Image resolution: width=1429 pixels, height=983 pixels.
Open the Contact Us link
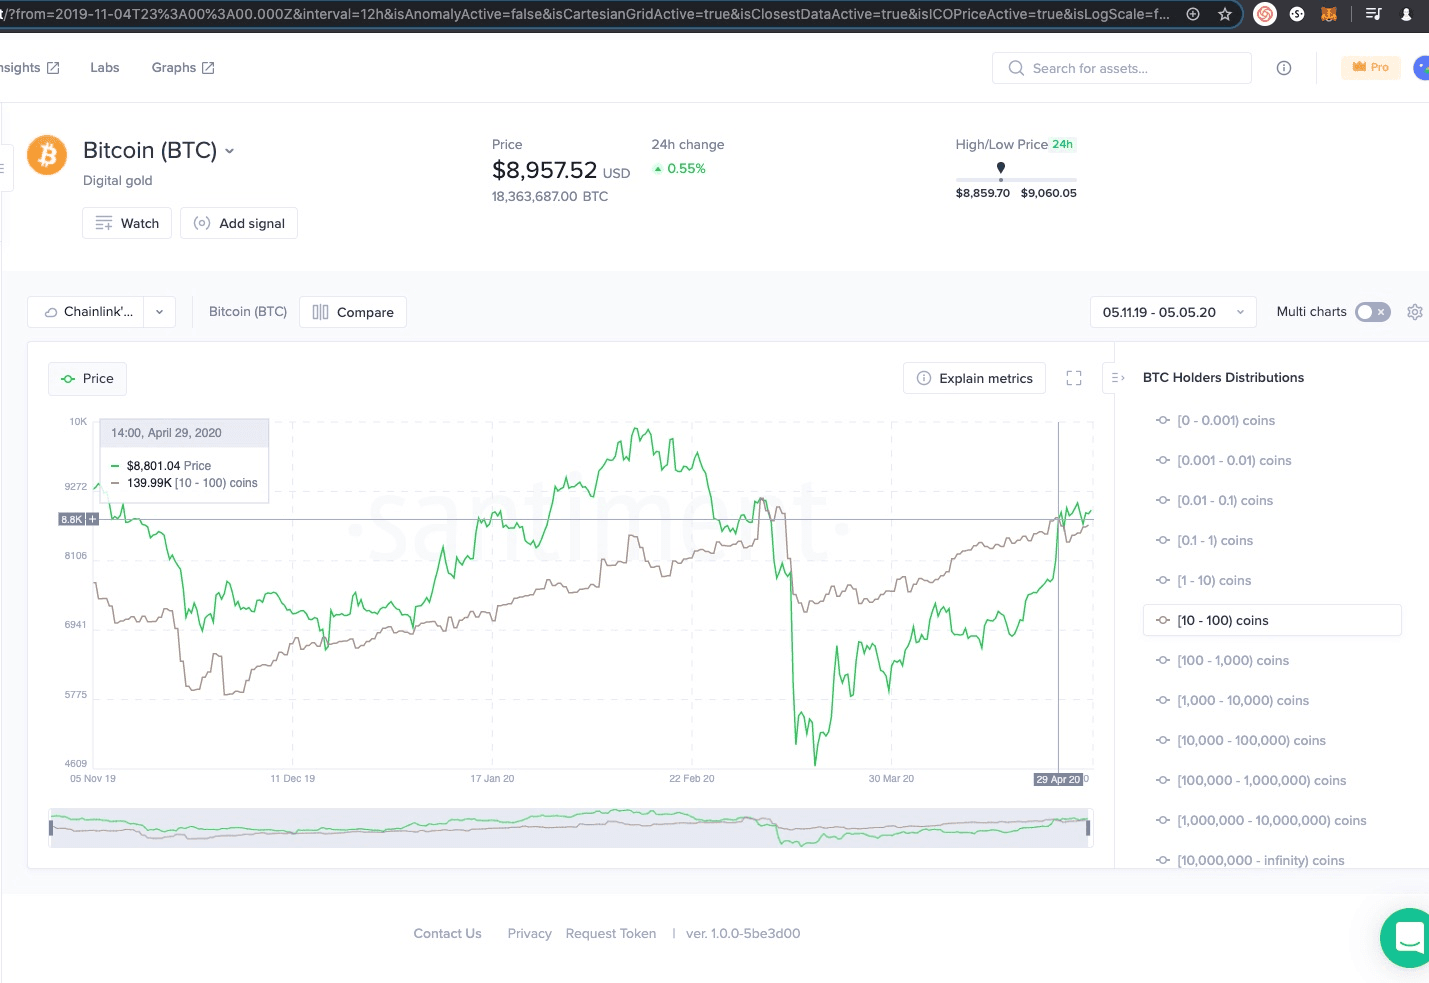pyautogui.click(x=447, y=933)
